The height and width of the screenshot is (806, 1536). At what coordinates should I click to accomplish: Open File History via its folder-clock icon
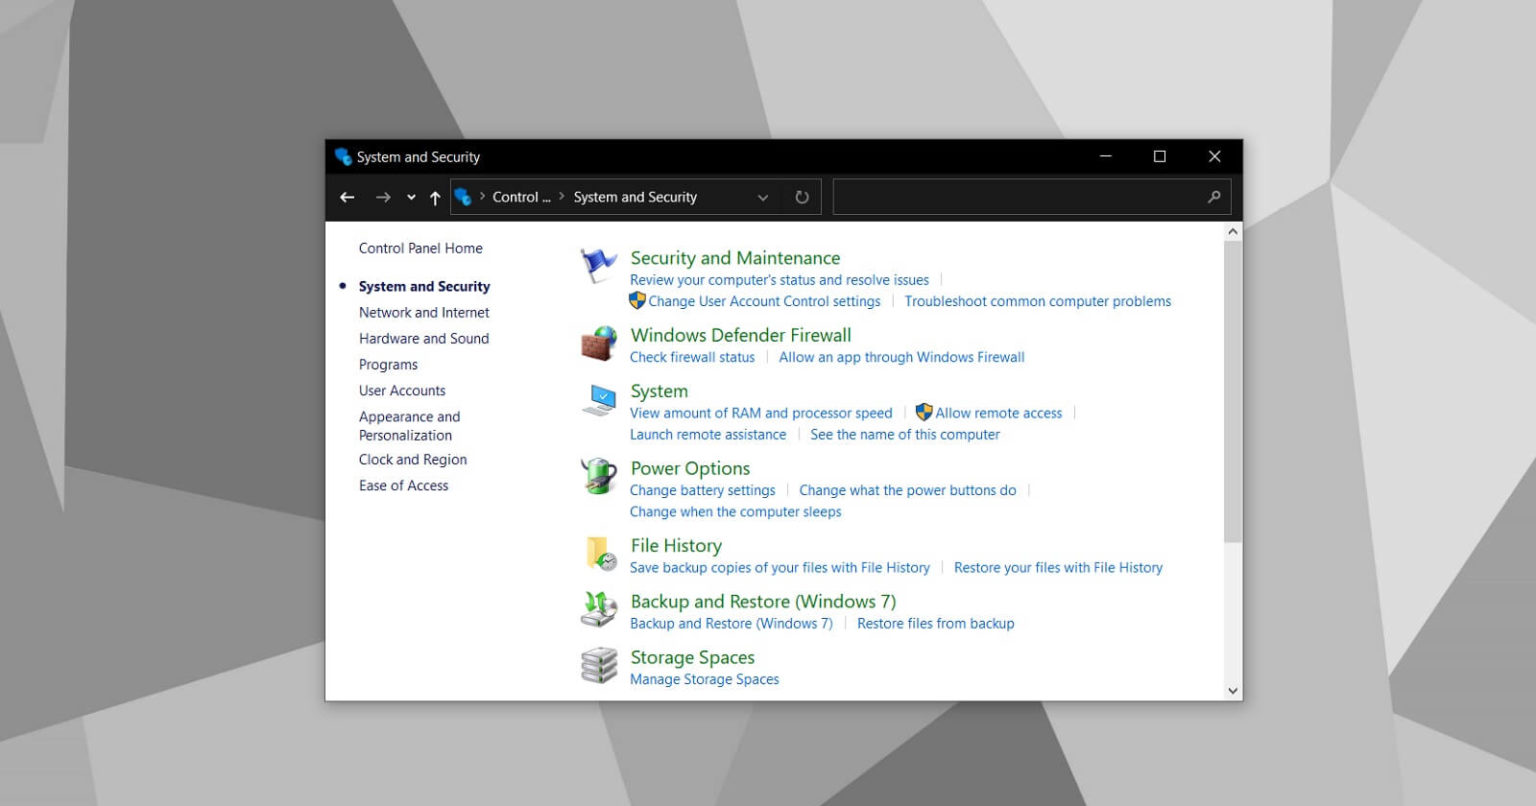point(598,555)
